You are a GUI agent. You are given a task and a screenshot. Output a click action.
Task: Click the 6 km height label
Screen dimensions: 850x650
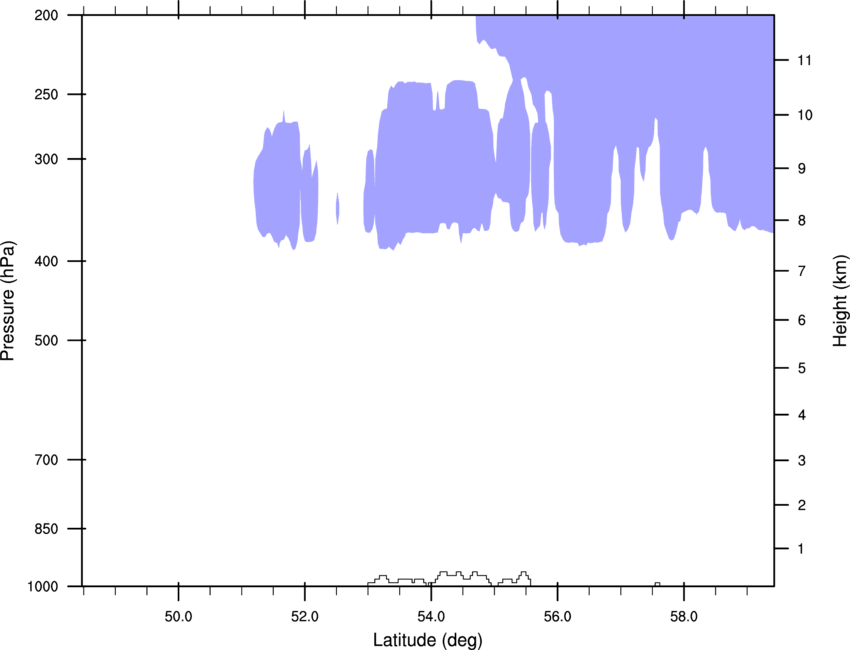point(802,320)
